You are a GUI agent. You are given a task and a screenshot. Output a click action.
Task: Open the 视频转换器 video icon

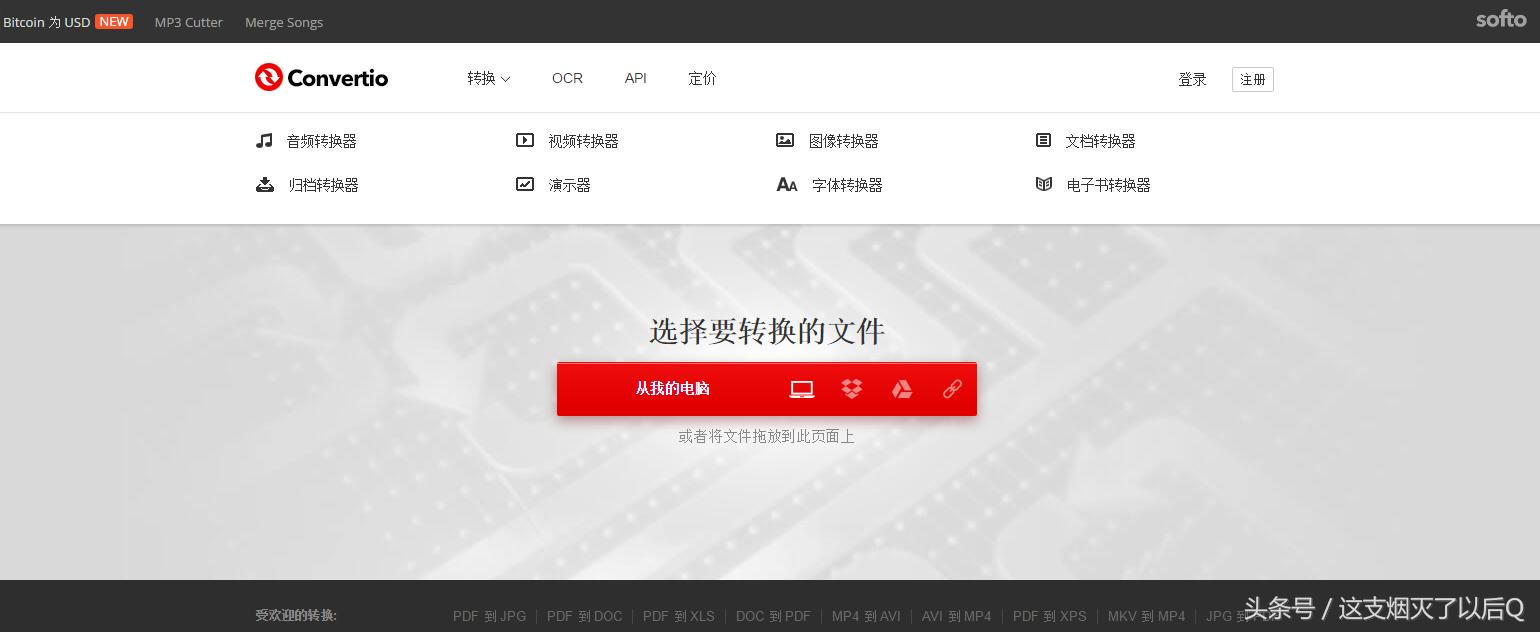(525, 140)
